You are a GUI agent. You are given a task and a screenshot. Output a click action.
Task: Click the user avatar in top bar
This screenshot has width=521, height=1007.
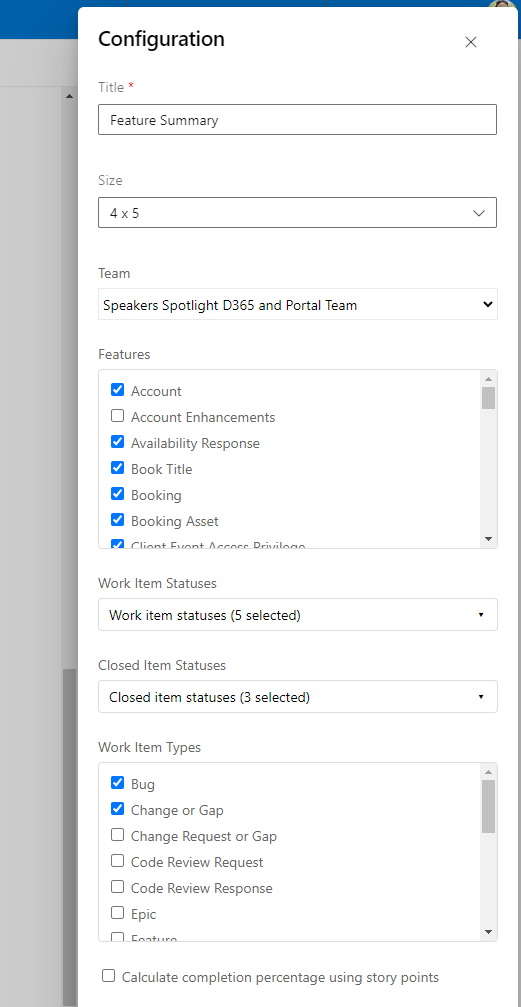coord(503,6)
